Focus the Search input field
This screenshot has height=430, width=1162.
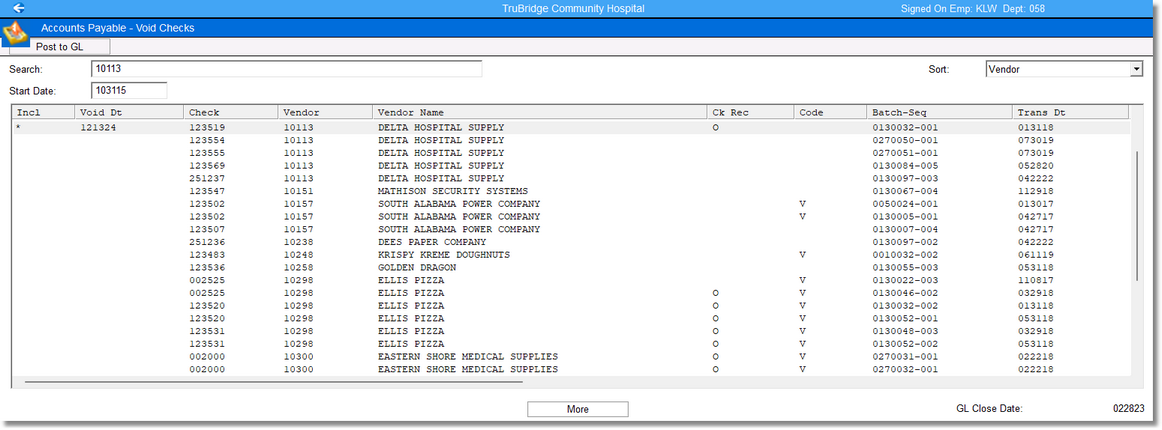click(x=286, y=69)
